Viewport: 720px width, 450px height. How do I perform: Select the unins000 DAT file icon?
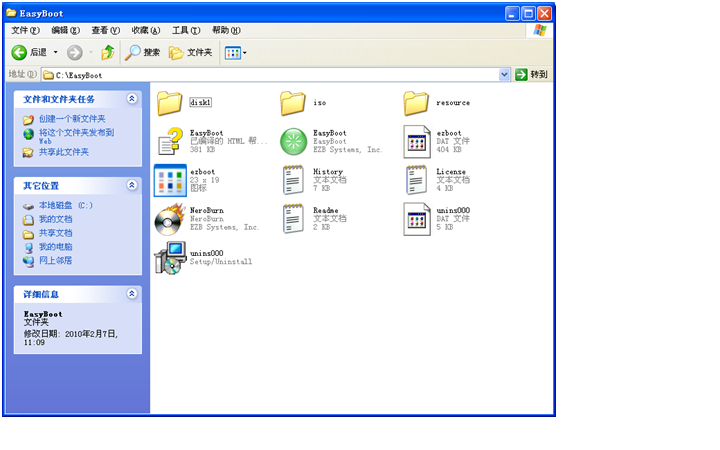tap(416, 219)
